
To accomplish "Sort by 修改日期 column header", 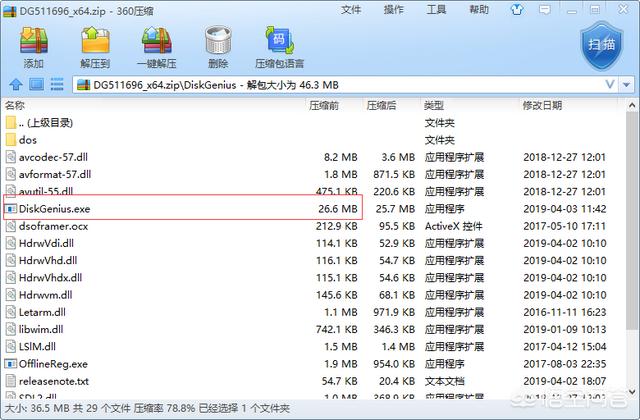I will [x=542, y=105].
